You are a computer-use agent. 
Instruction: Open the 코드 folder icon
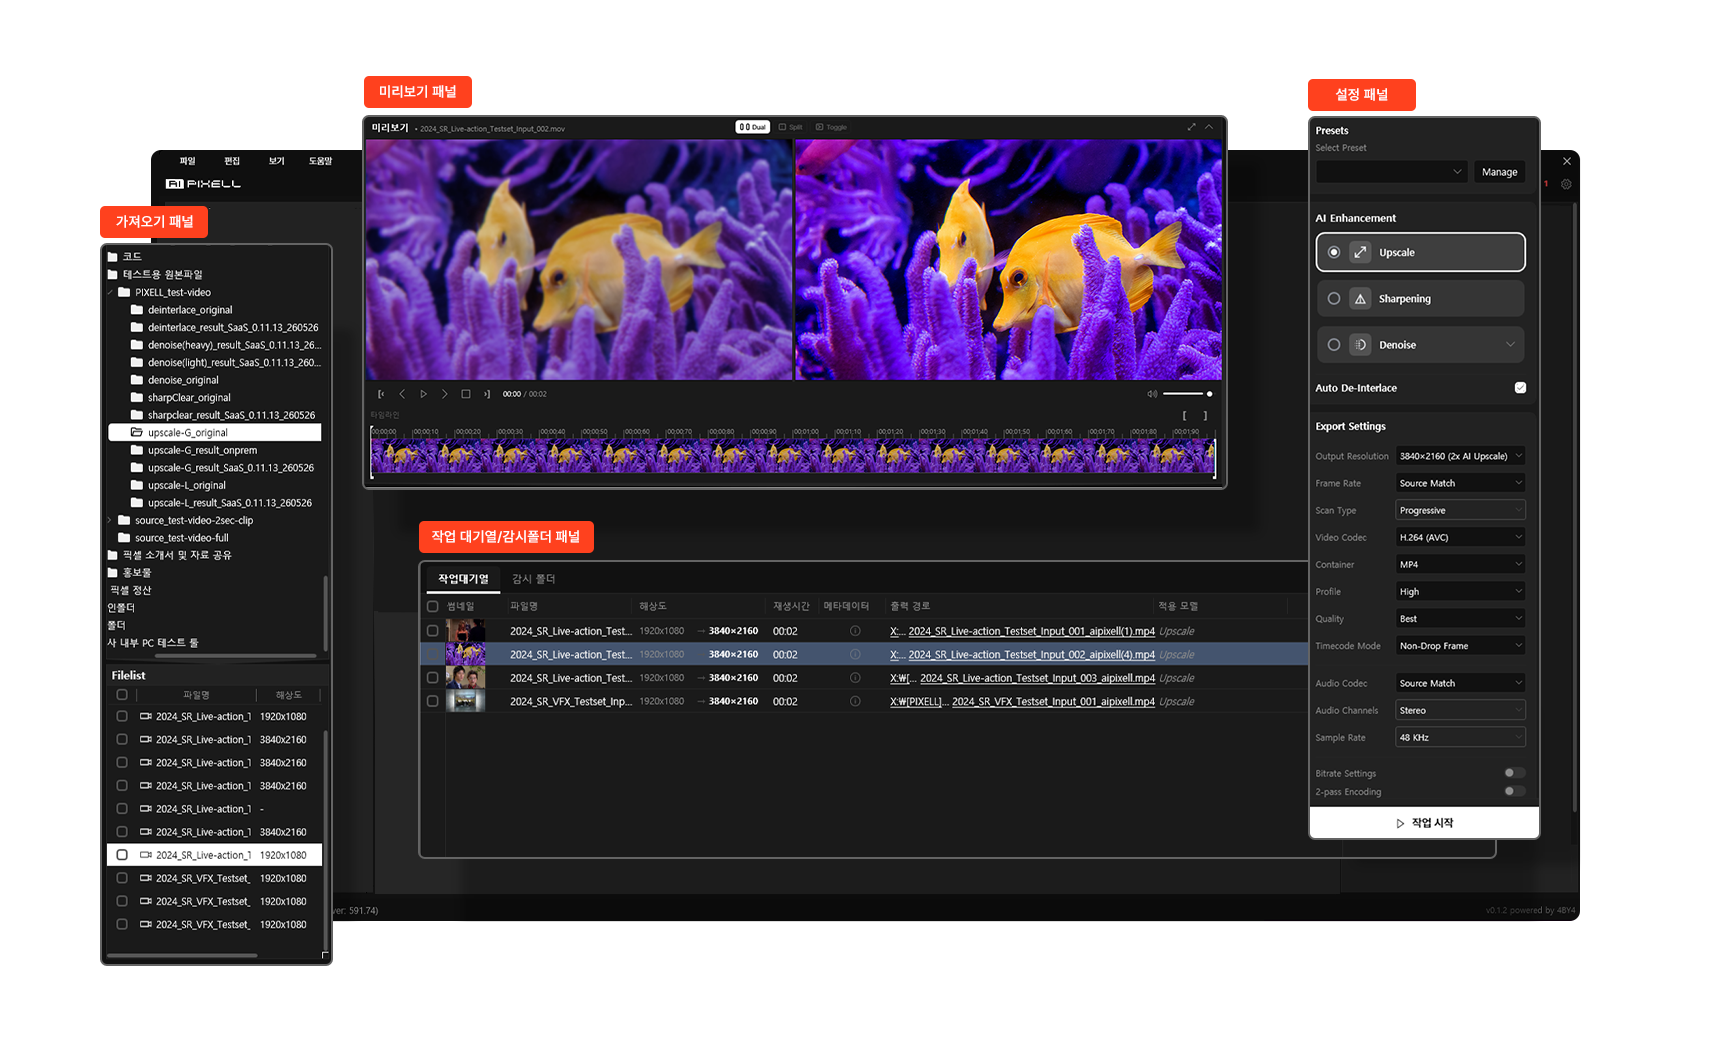(113, 257)
